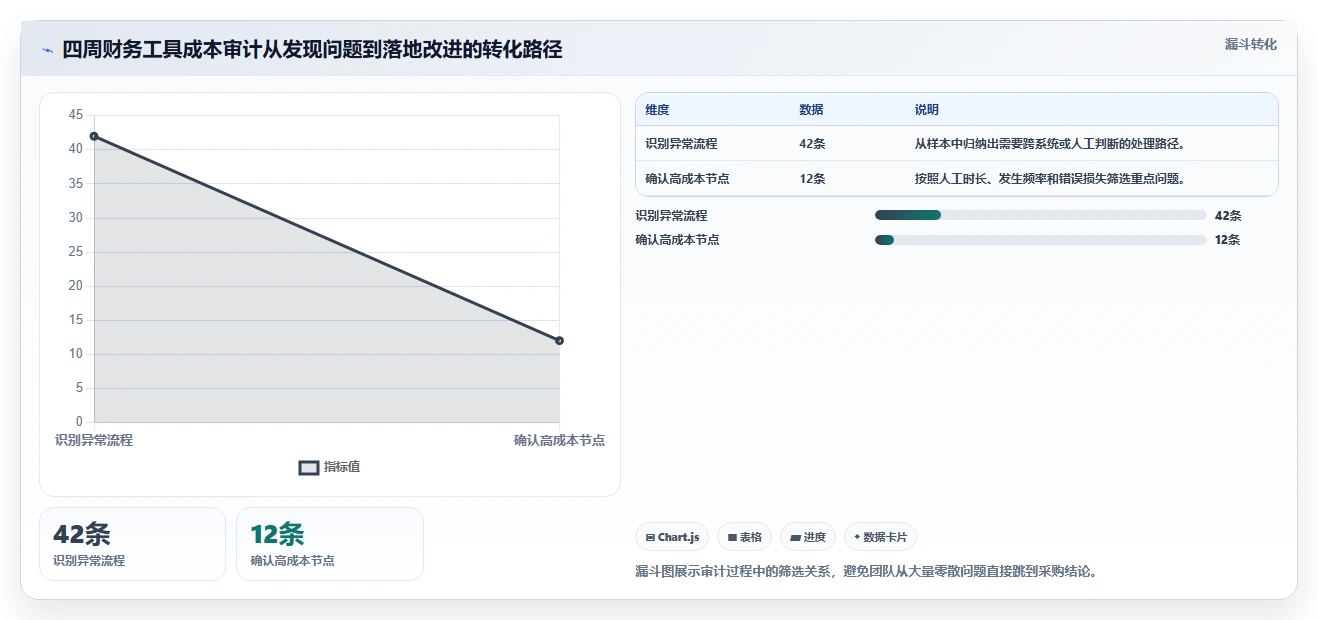Click the 维度 column header

click(x=658, y=110)
